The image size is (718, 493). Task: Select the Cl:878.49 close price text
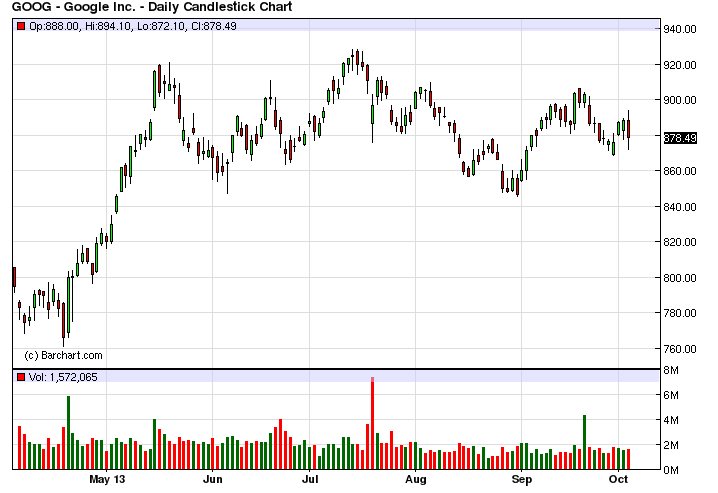214,26
